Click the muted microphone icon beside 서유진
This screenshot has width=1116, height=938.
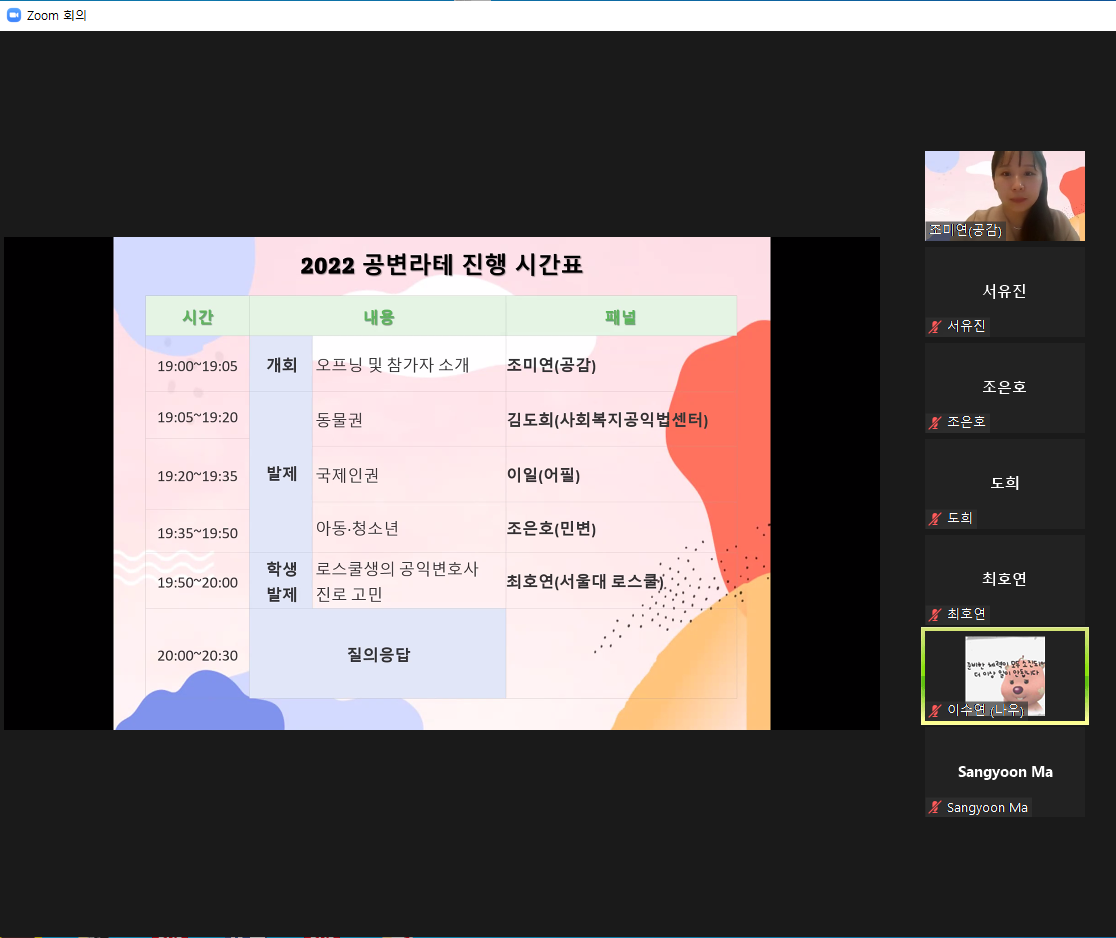(936, 326)
